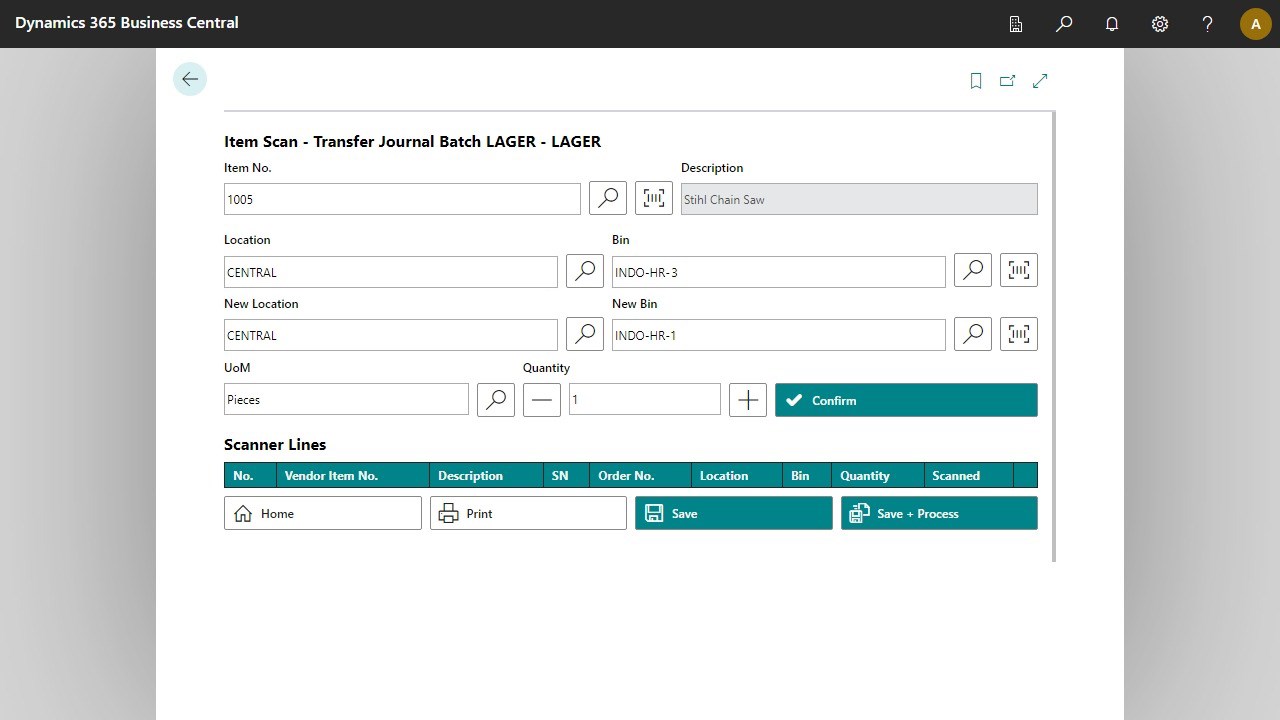Open the Tell Me search magnifier

click(x=1063, y=23)
